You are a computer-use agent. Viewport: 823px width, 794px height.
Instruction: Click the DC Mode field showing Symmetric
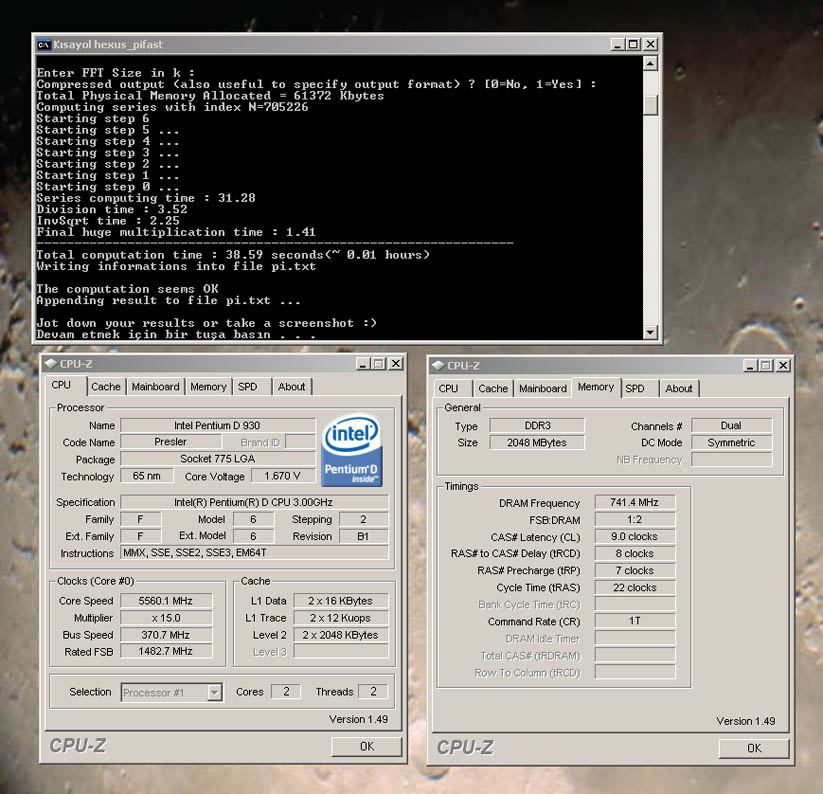(x=732, y=442)
